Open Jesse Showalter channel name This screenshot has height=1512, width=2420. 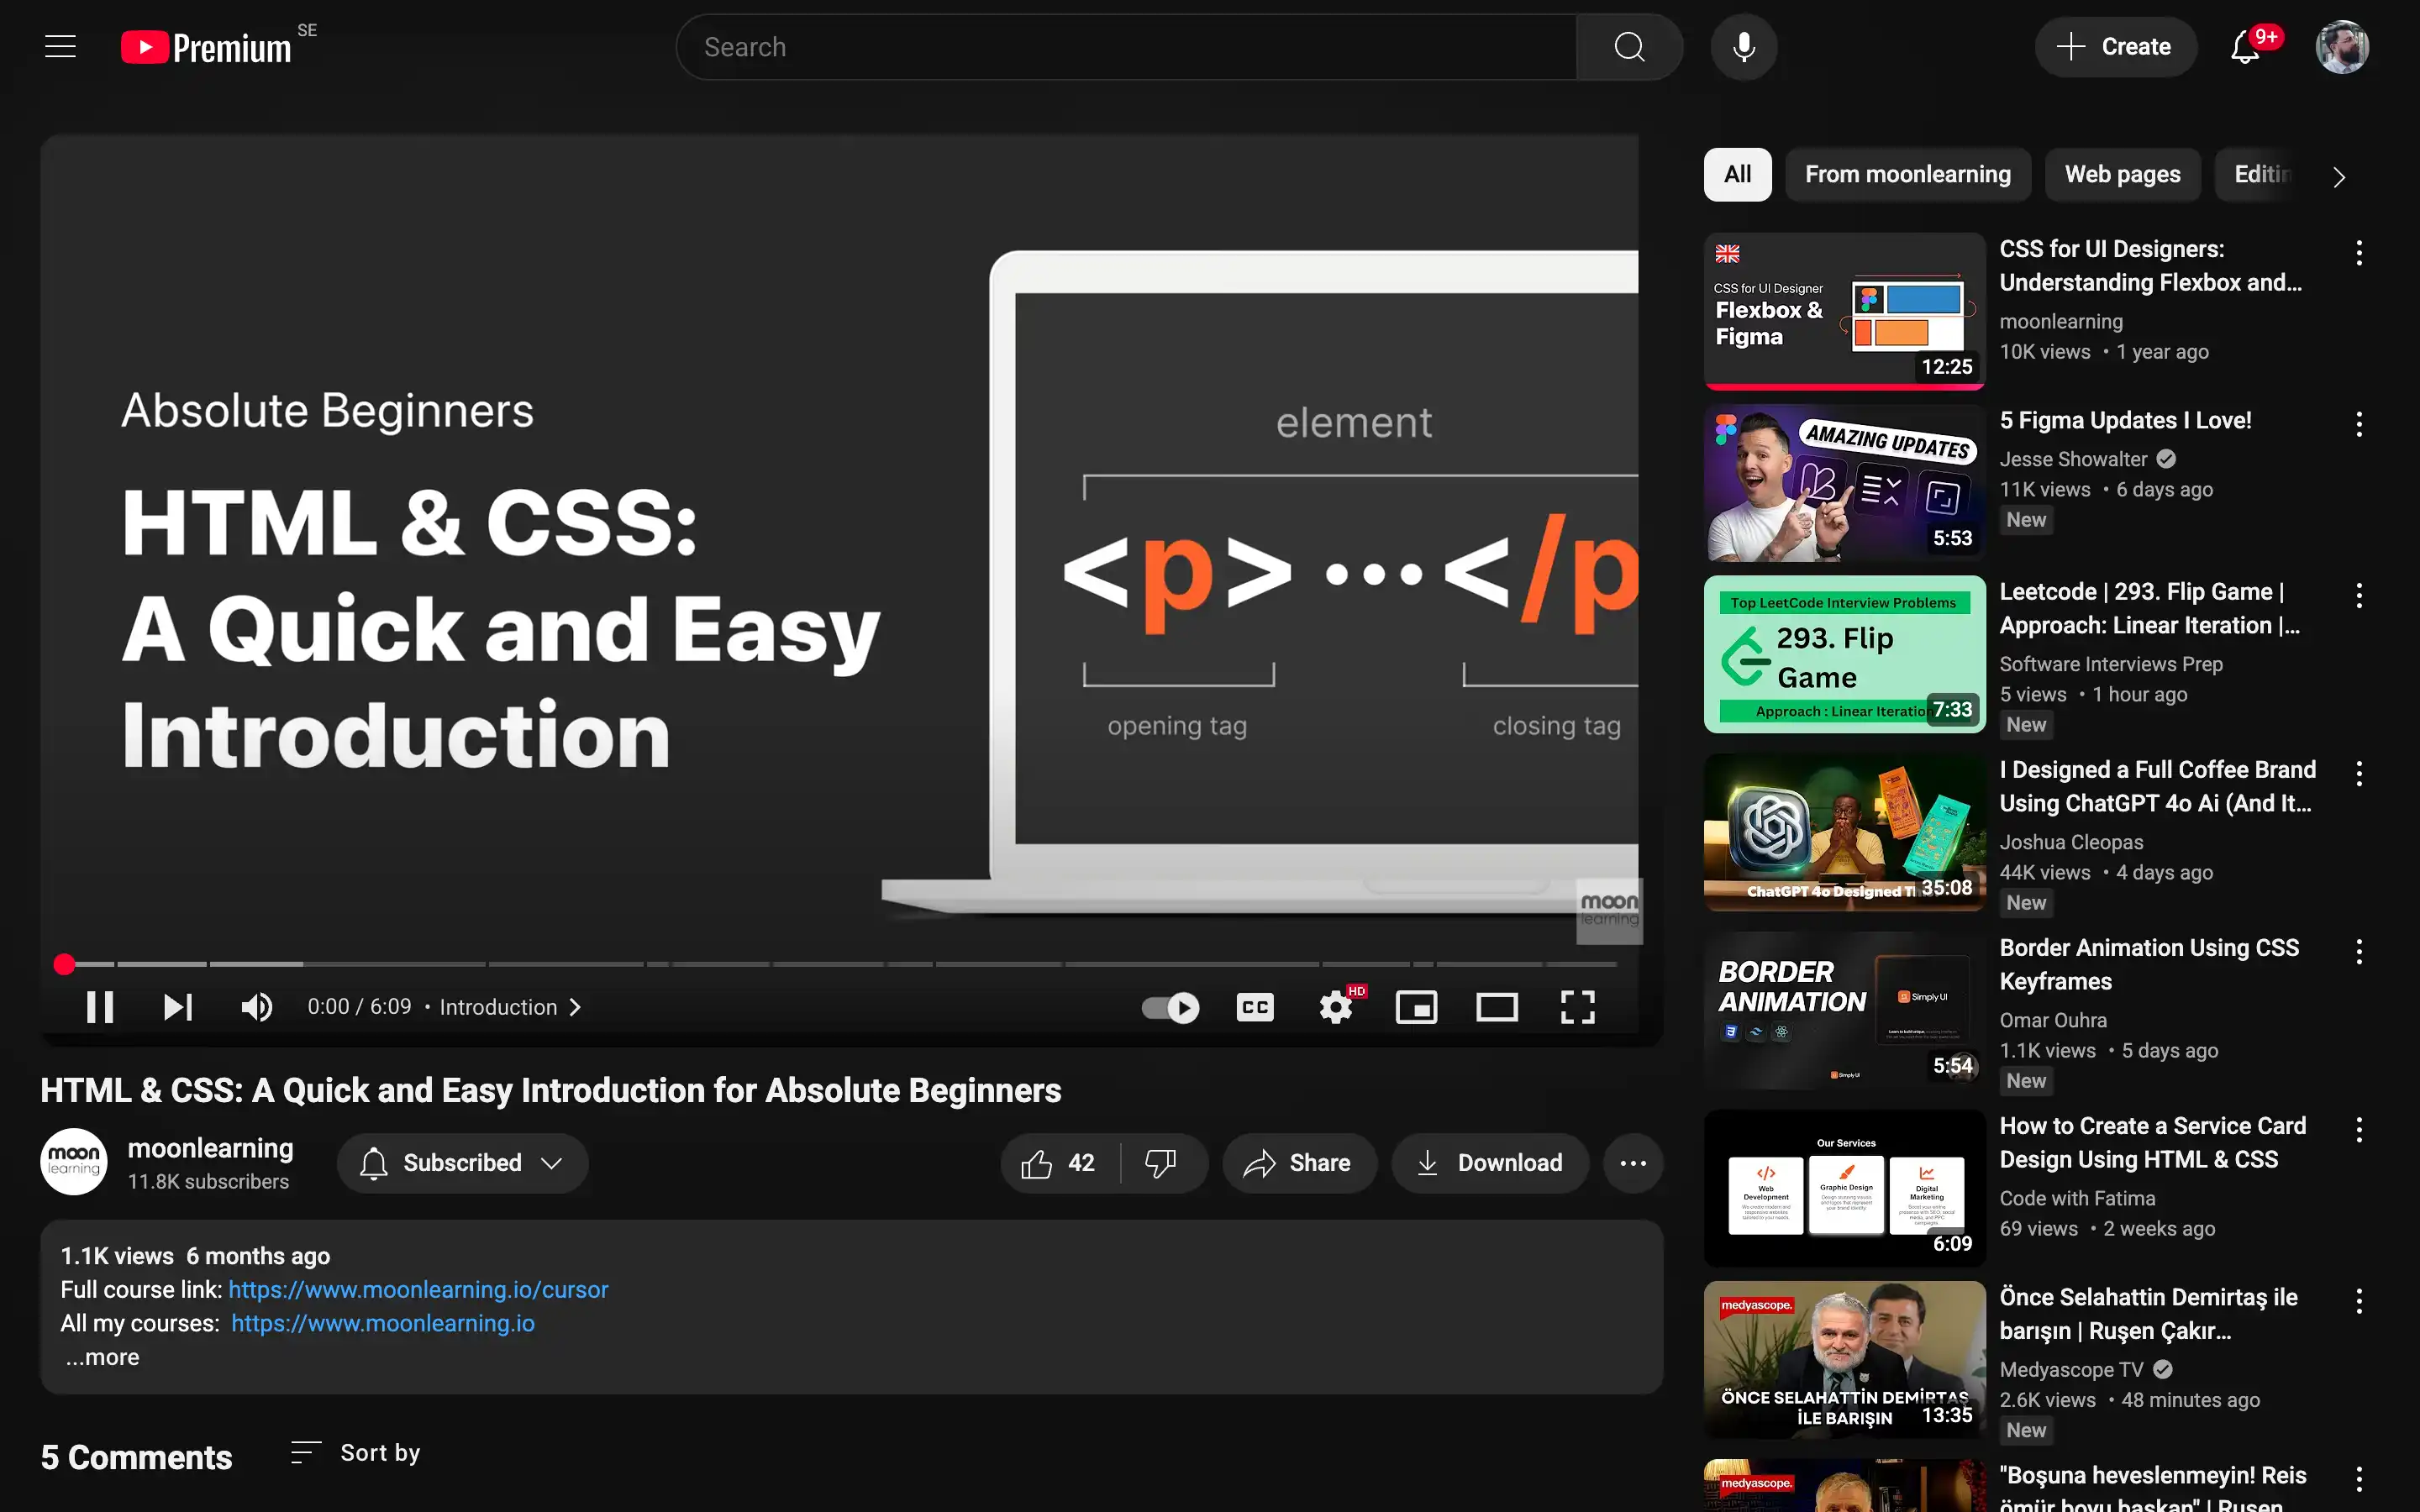click(x=2073, y=459)
